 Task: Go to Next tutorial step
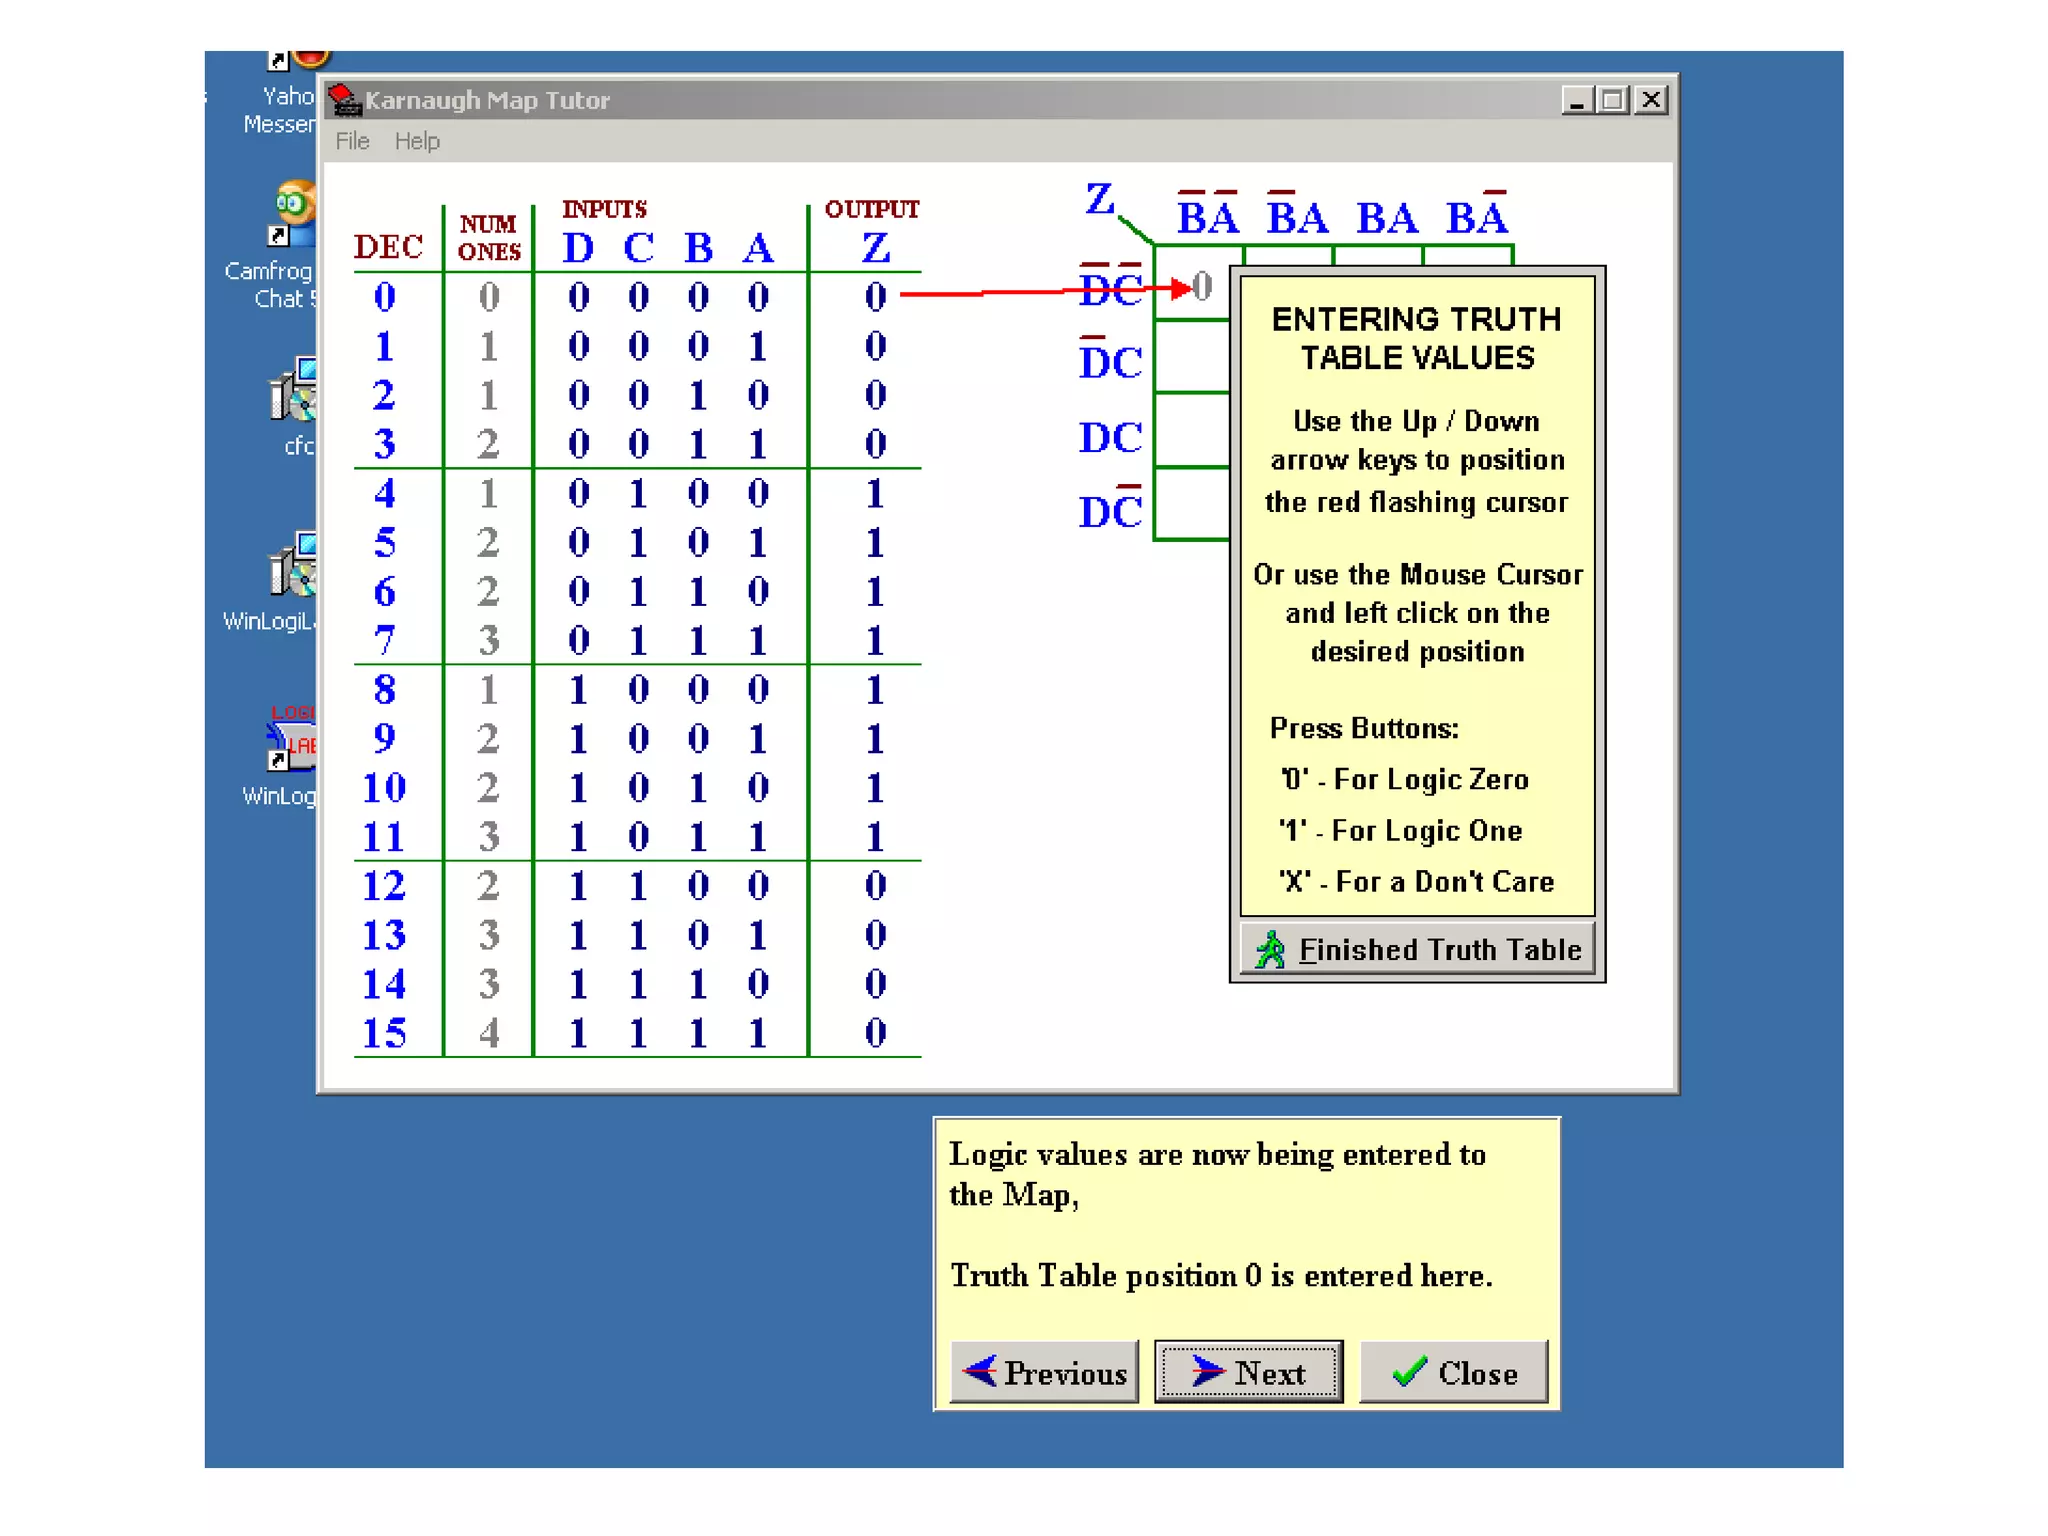coord(1248,1372)
